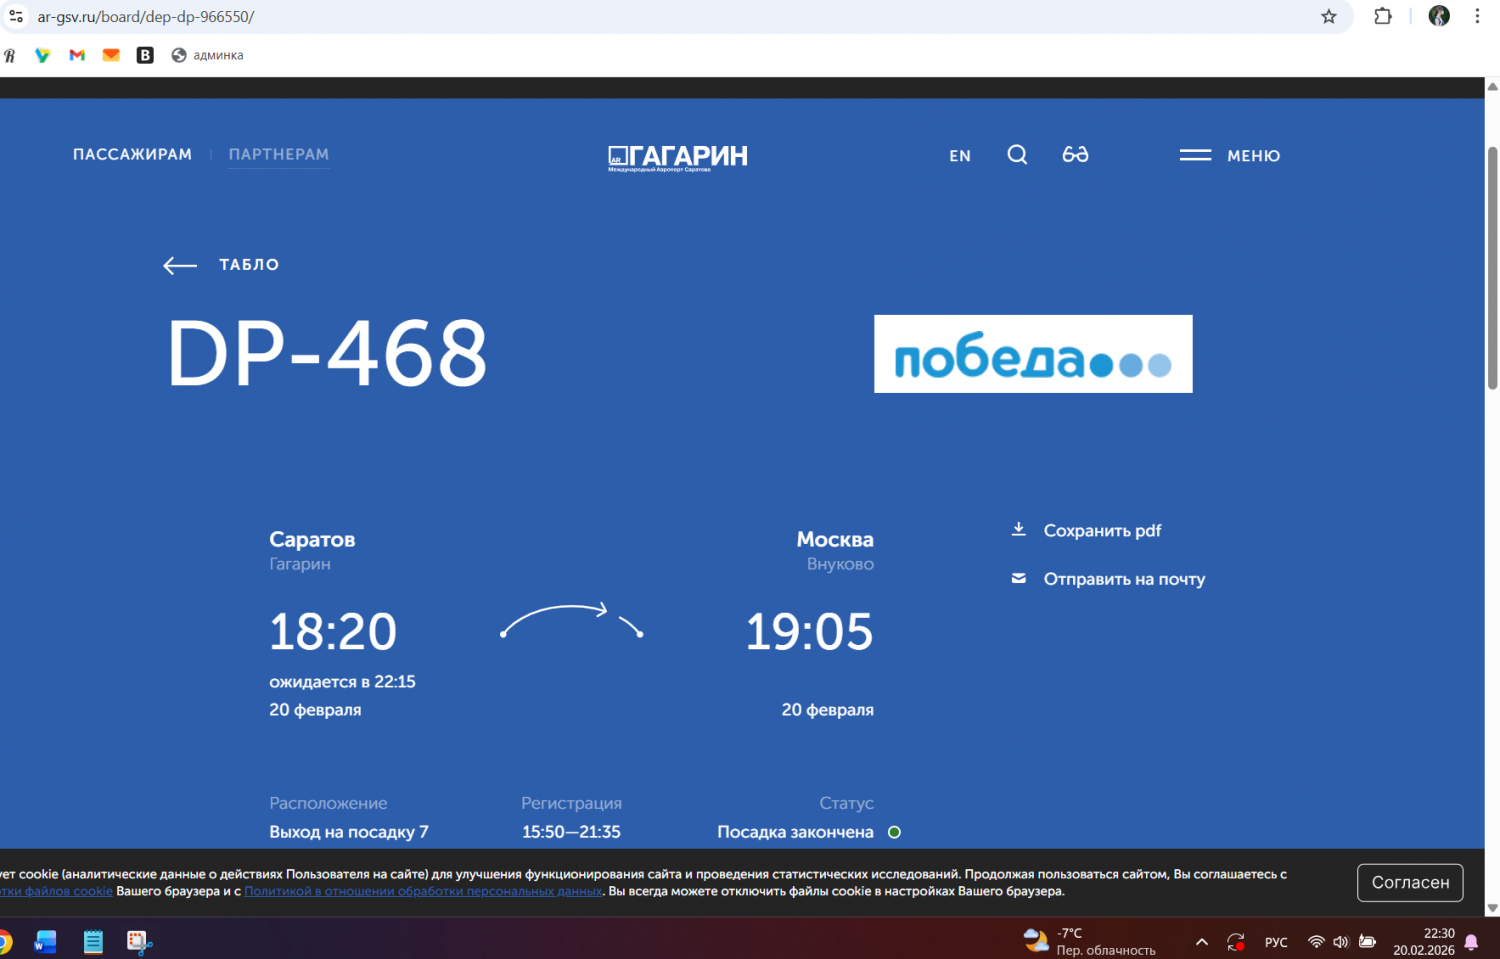Toggle keyboard layout РУС in system tray

(1276, 942)
